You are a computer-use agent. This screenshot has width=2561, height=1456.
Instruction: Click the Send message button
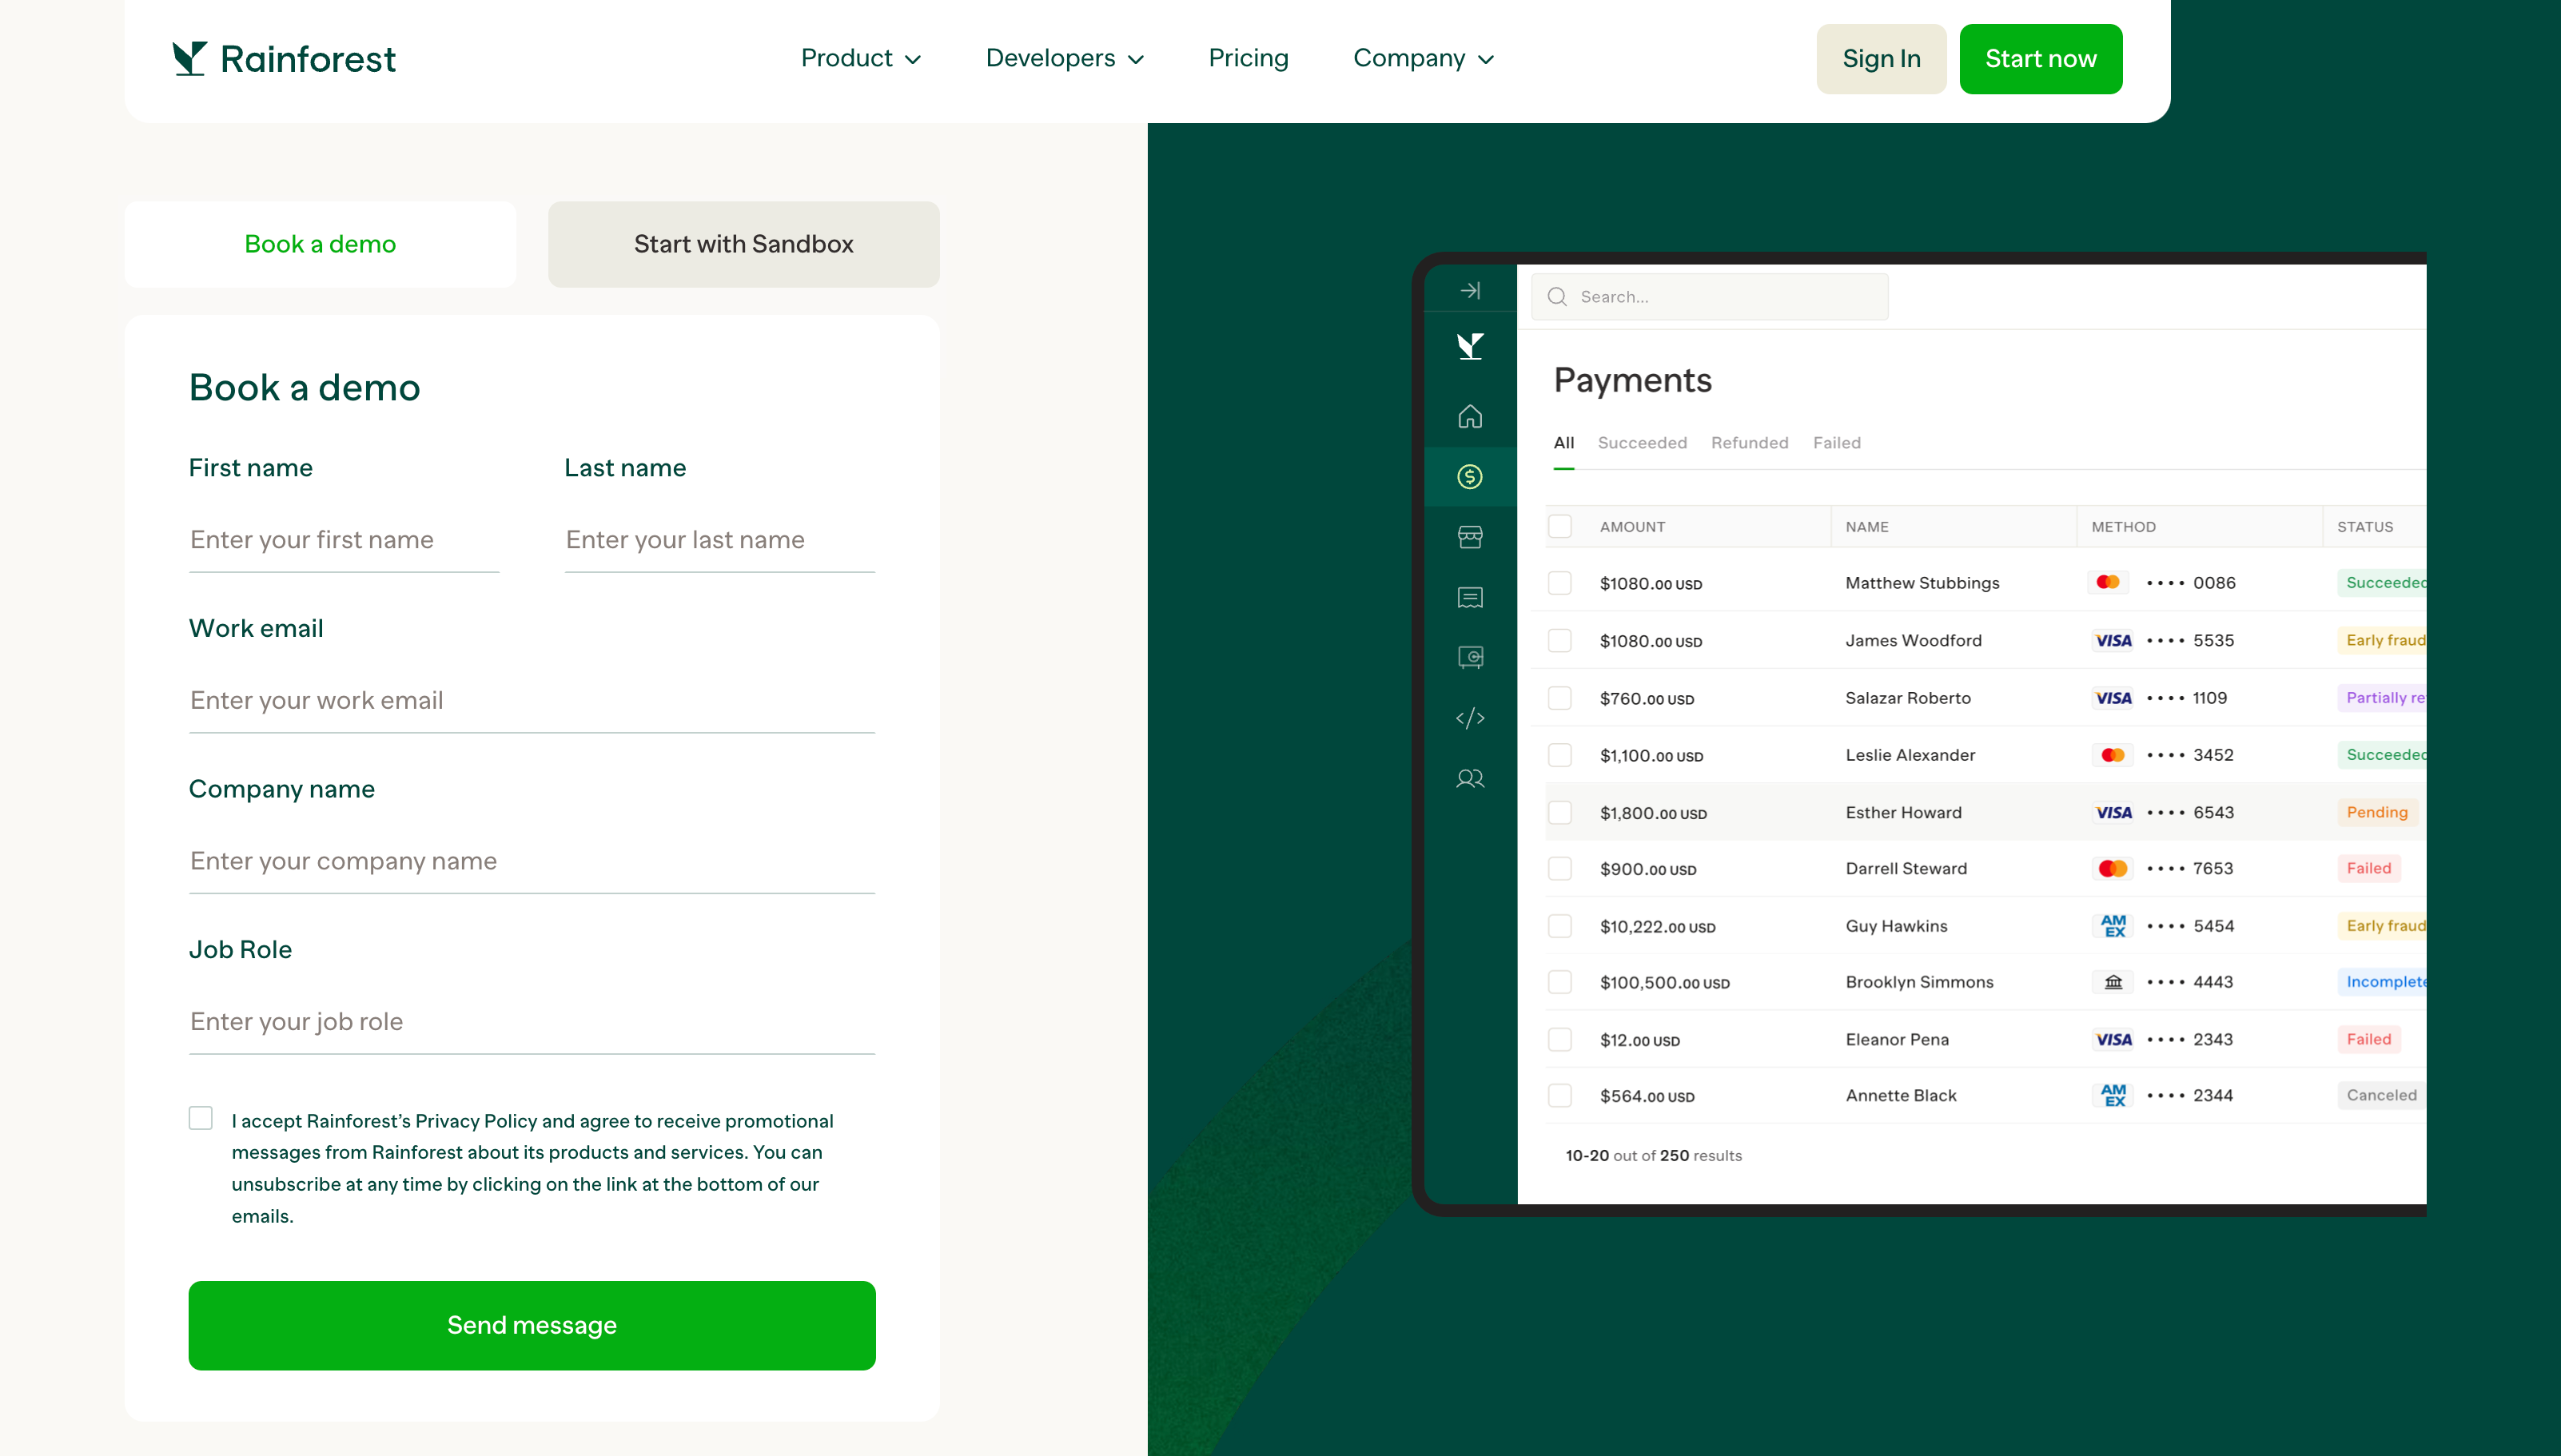[531, 1325]
